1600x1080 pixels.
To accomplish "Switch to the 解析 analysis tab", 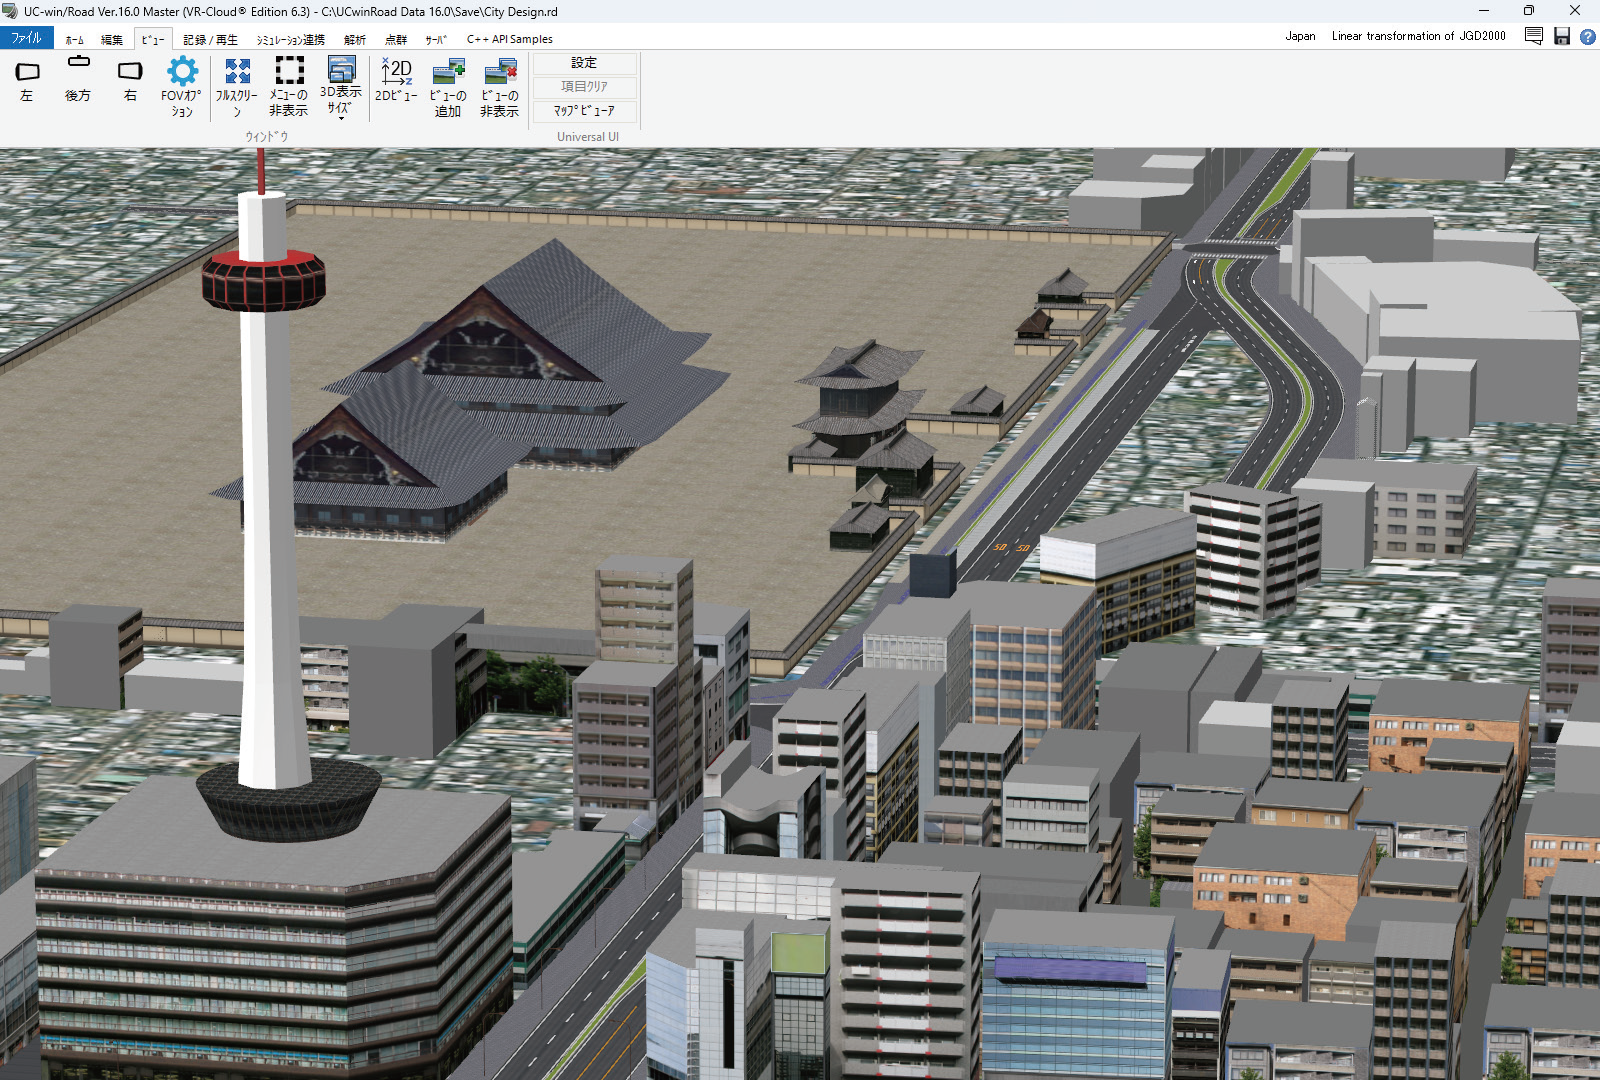I will [x=355, y=40].
